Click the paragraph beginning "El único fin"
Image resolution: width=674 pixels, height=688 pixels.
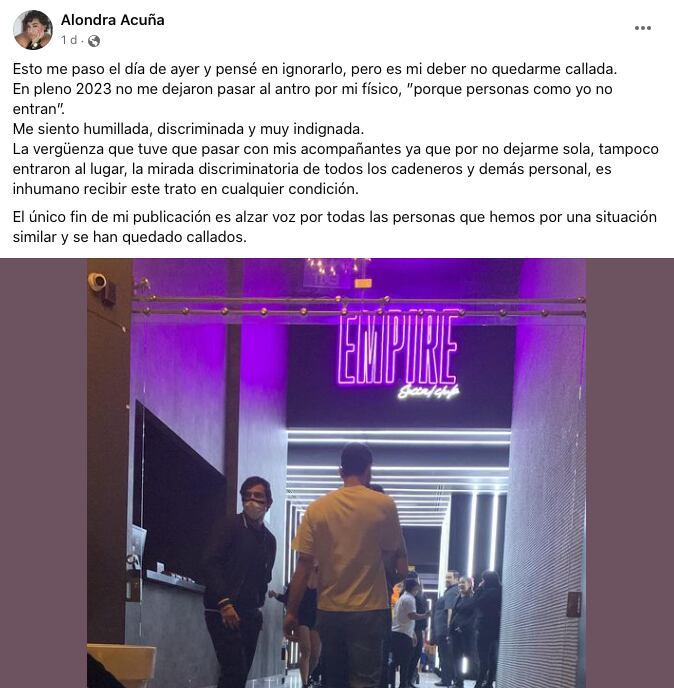click(x=334, y=227)
